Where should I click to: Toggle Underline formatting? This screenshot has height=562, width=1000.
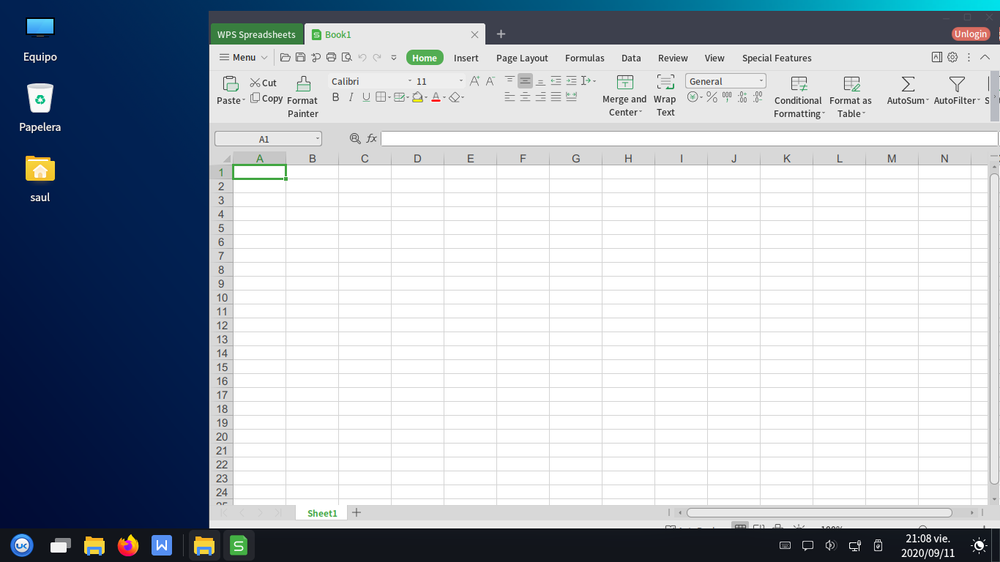coord(366,97)
